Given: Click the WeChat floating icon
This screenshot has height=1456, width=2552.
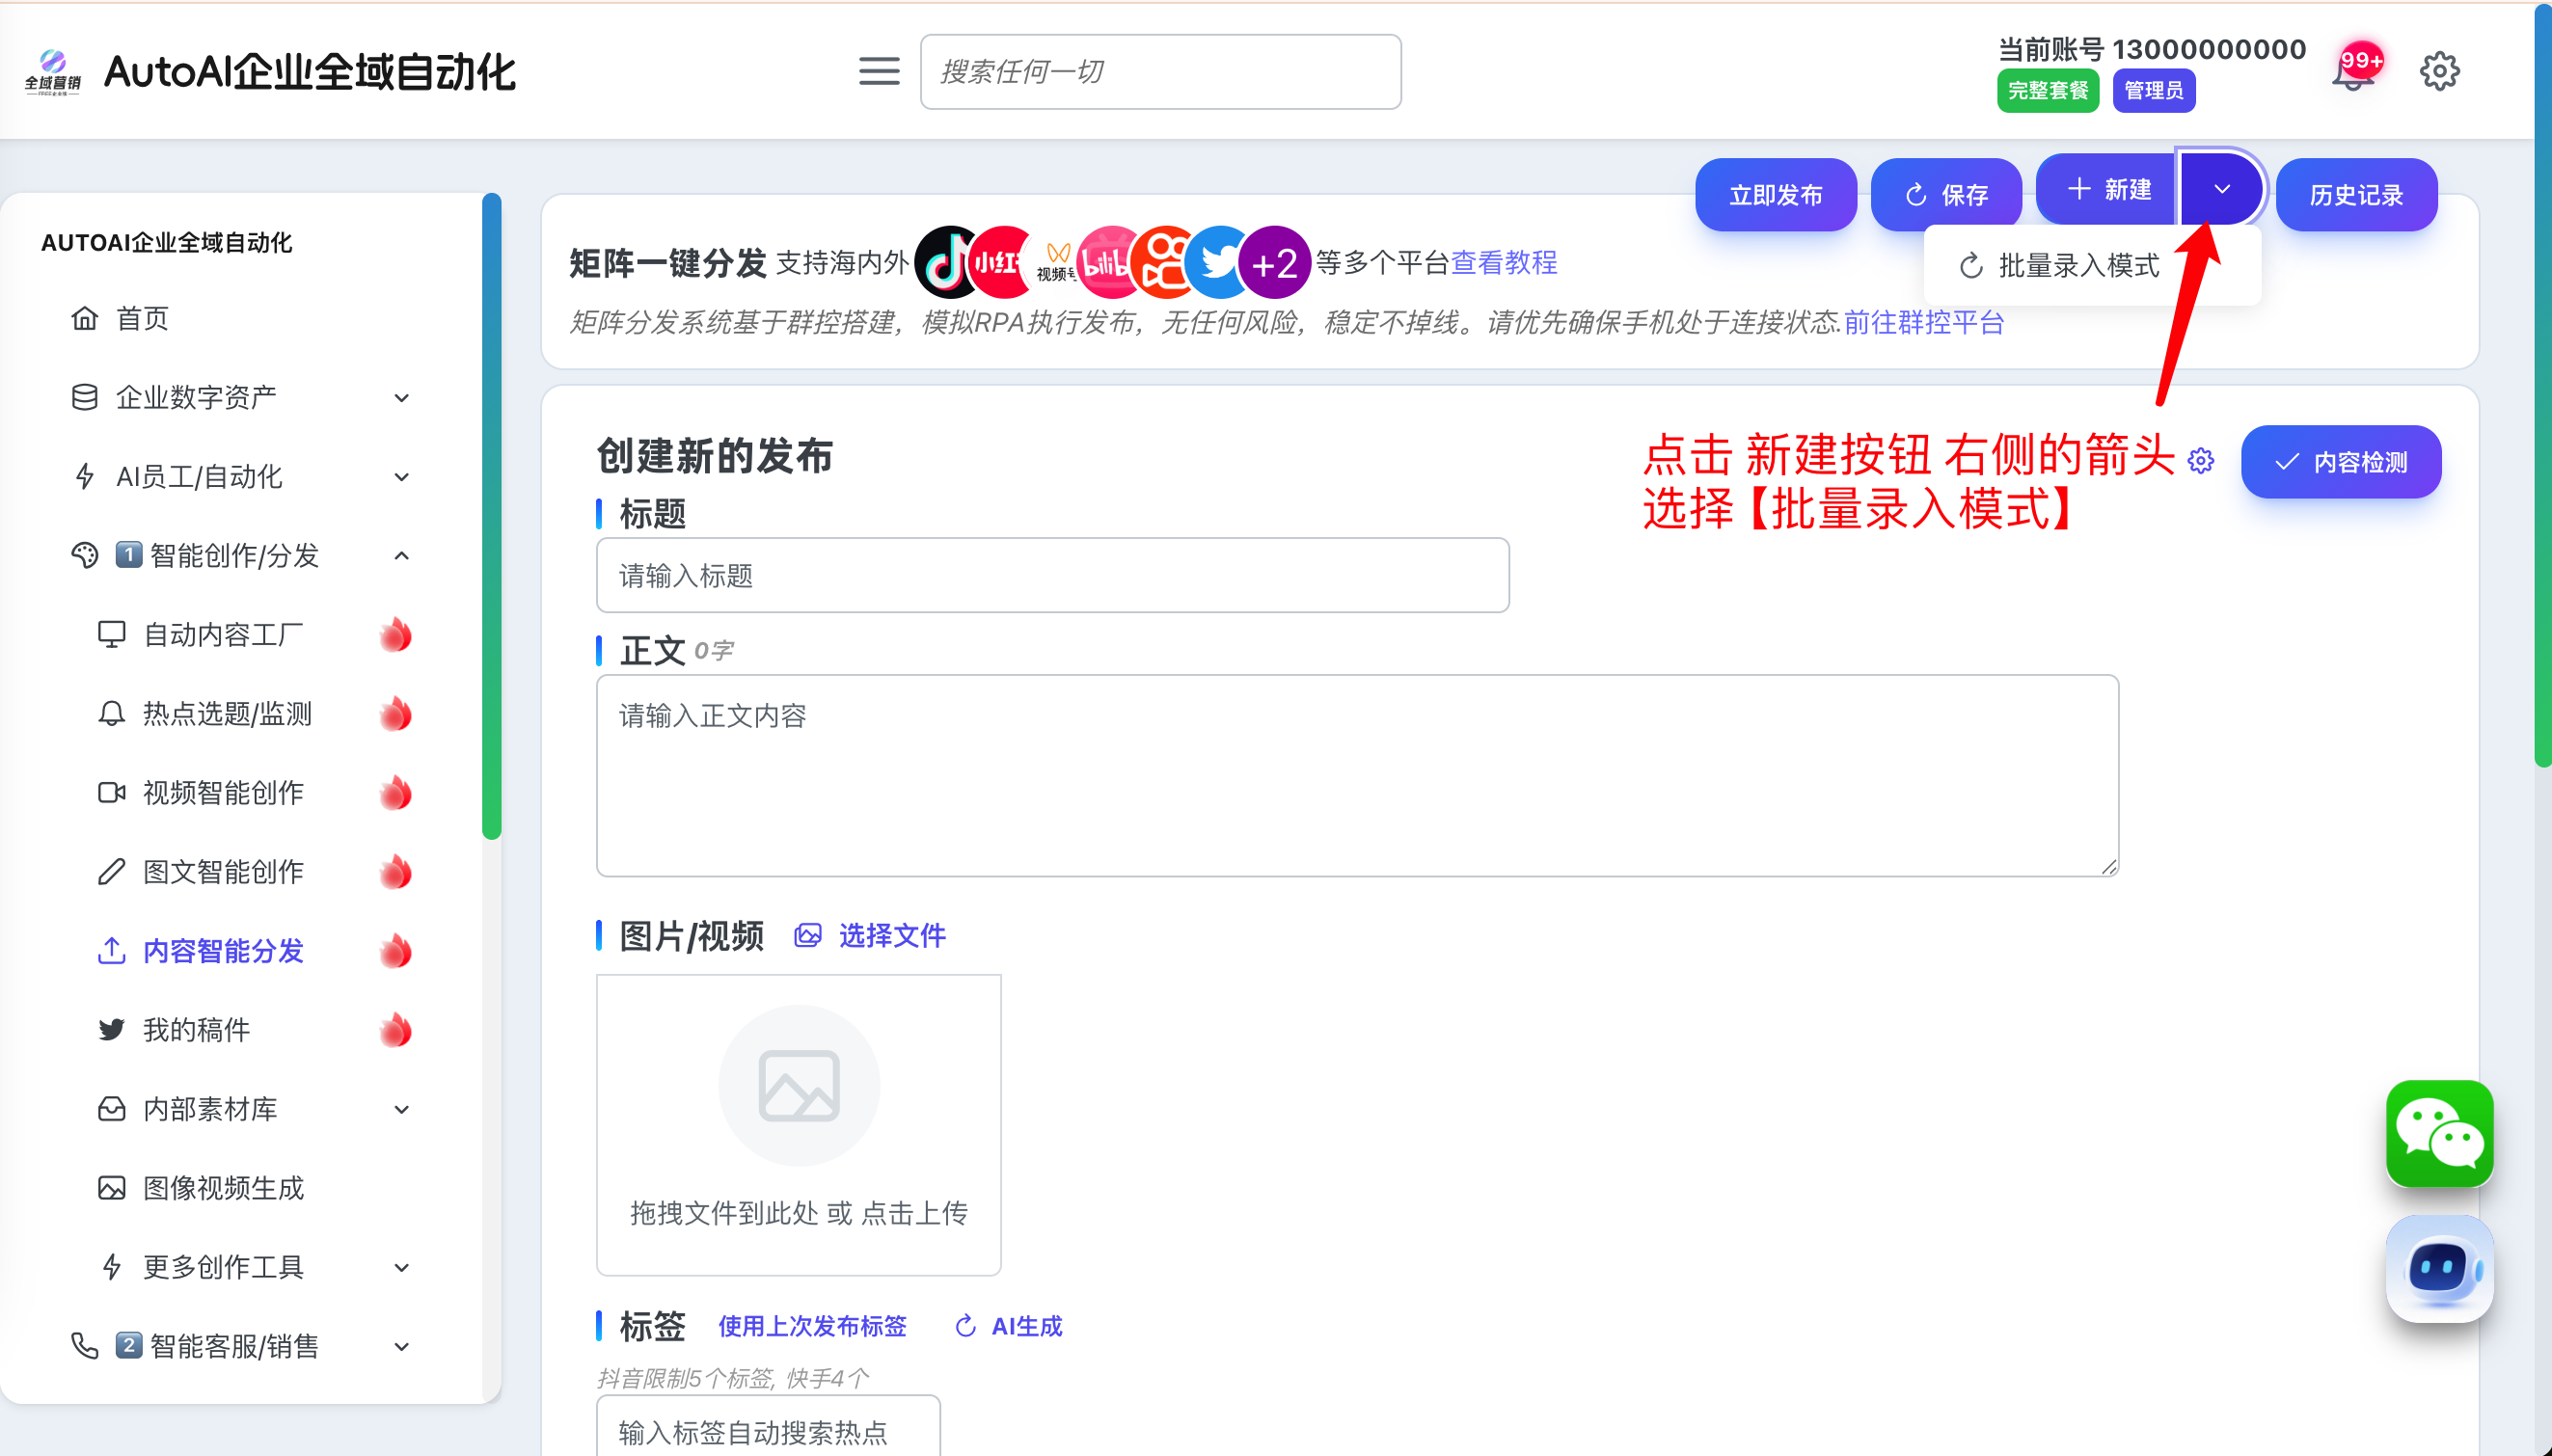Looking at the screenshot, I should pos(2439,1133).
